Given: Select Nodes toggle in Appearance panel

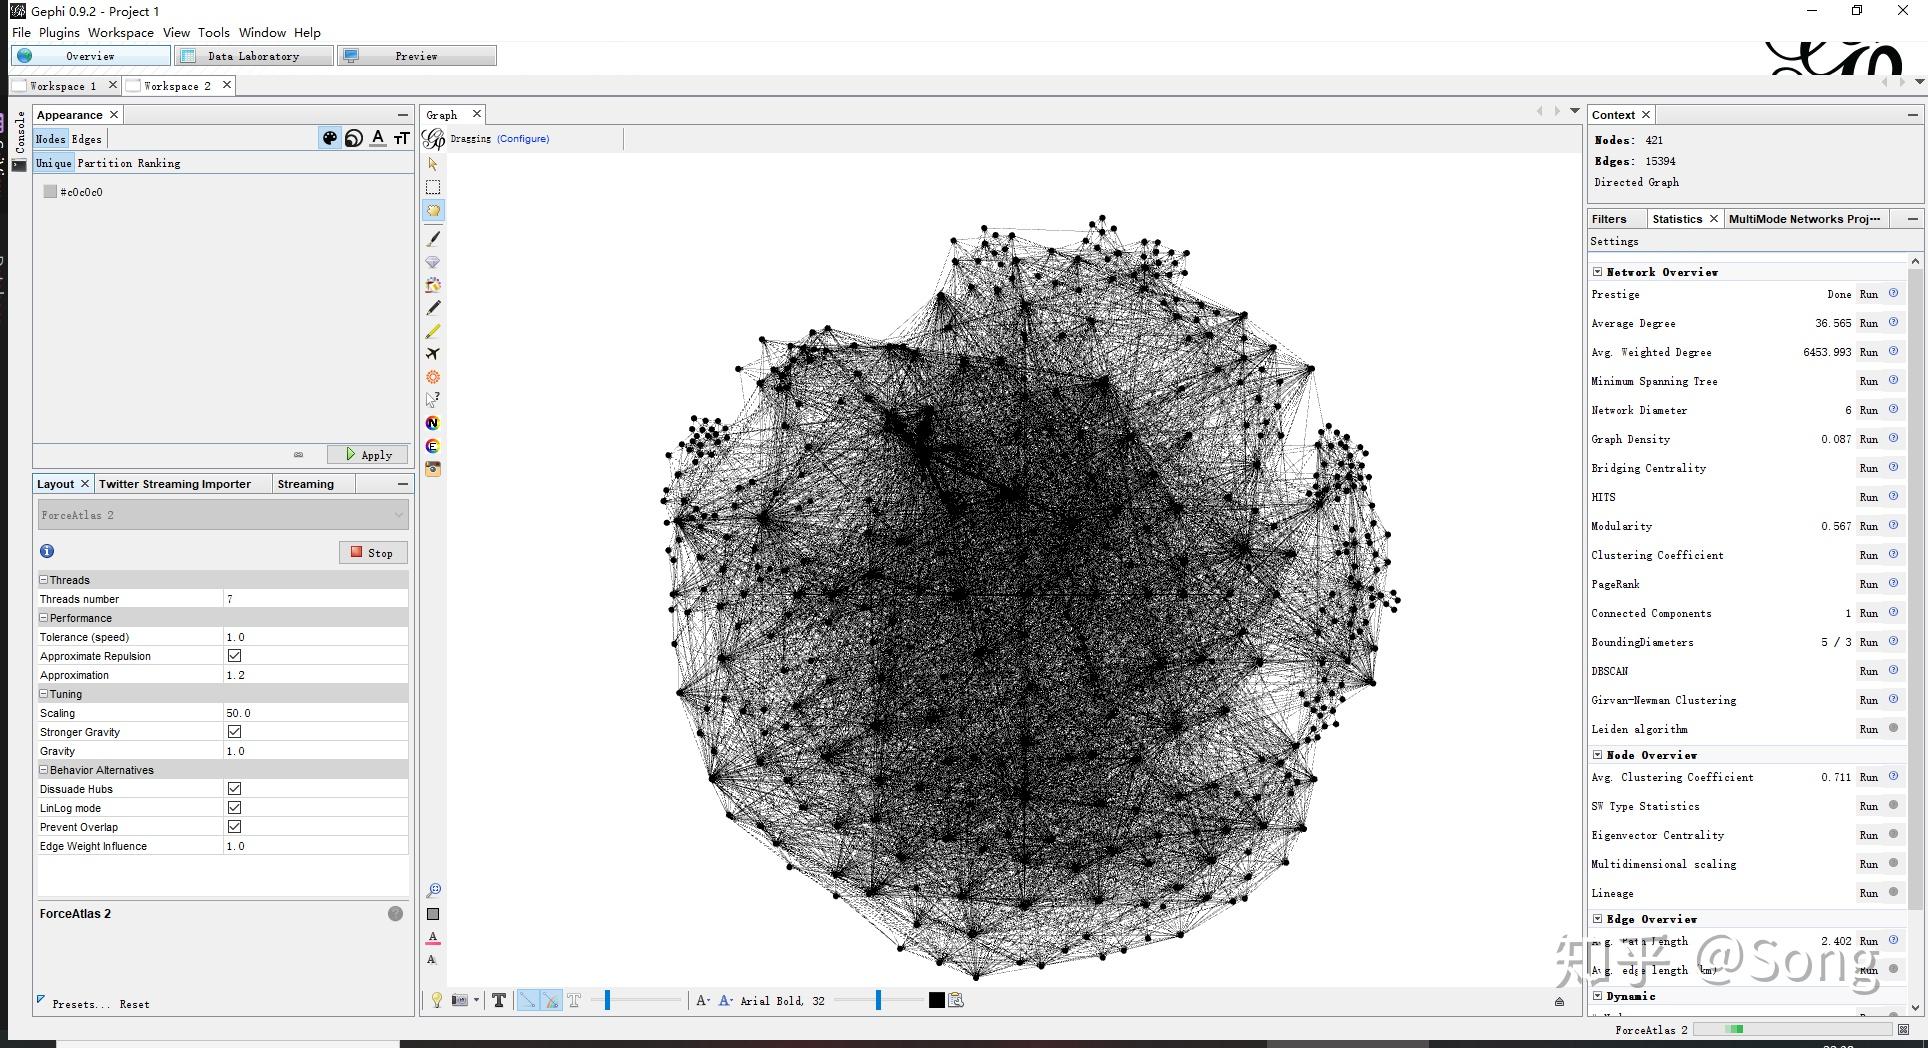Looking at the screenshot, I should (x=50, y=139).
